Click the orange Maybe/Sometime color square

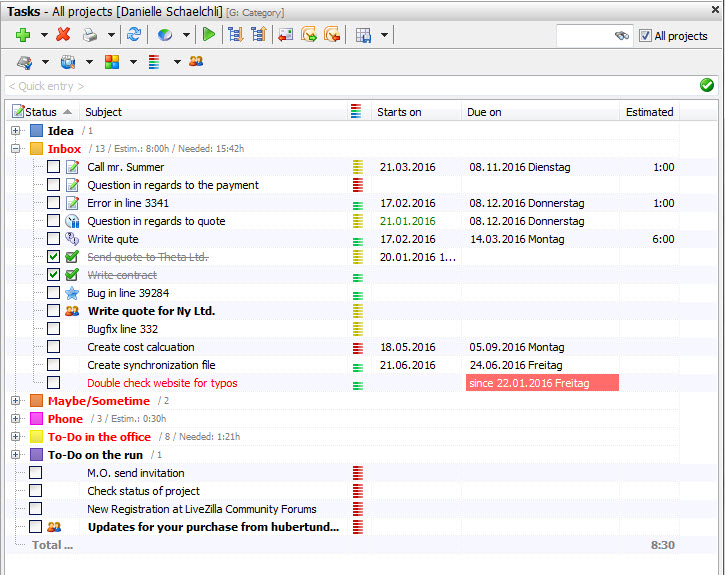(x=37, y=401)
